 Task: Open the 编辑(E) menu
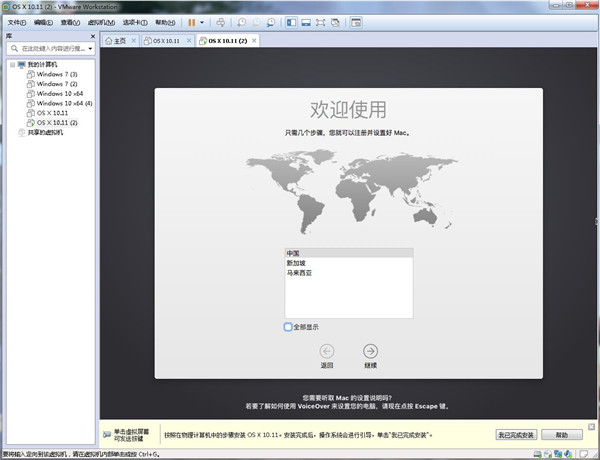pyautogui.click(x=43, y=23)
